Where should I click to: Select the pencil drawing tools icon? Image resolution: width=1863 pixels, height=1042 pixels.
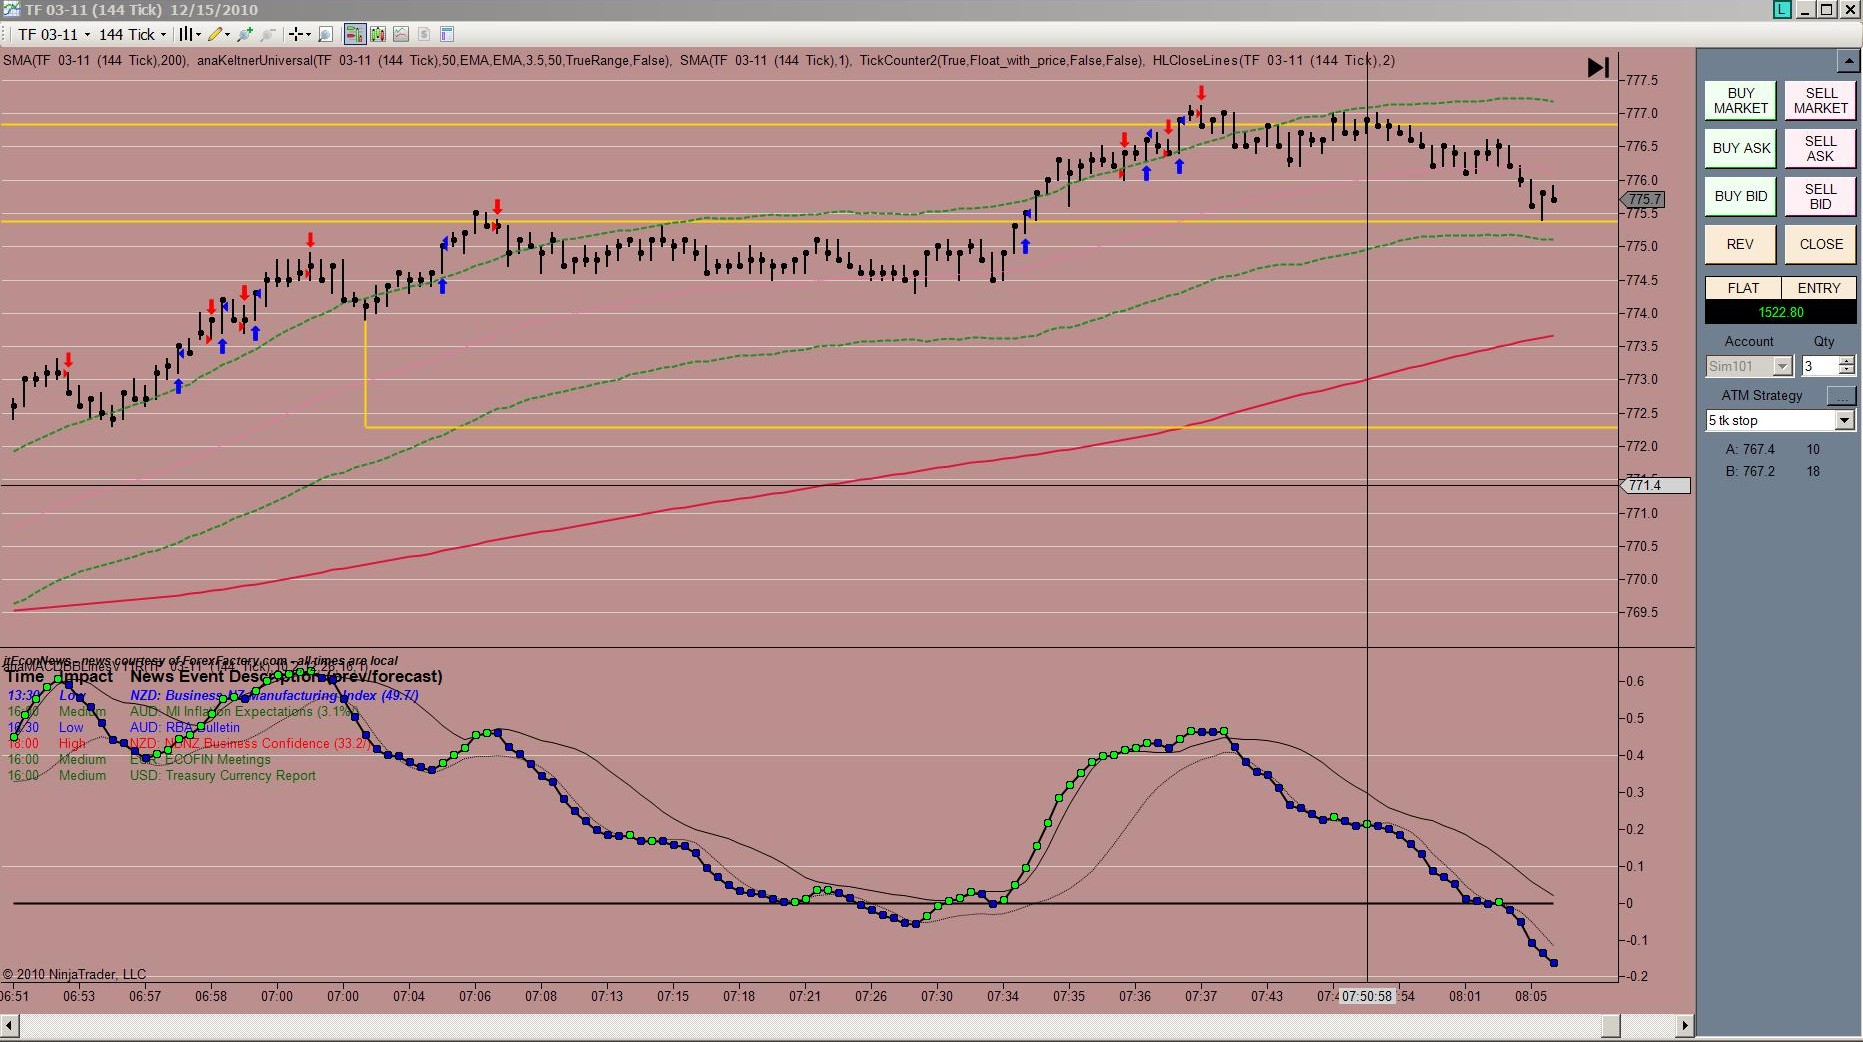pos(215,35)
